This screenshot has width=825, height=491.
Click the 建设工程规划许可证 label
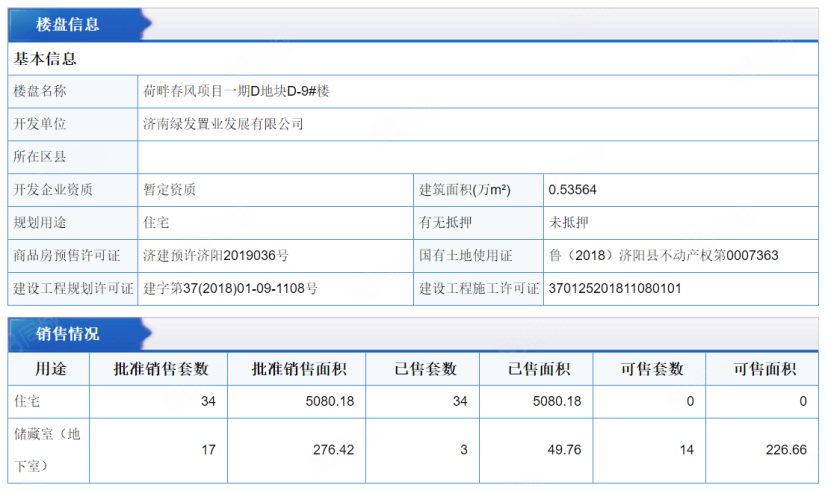pyautogui.click(x=73, y=288)
